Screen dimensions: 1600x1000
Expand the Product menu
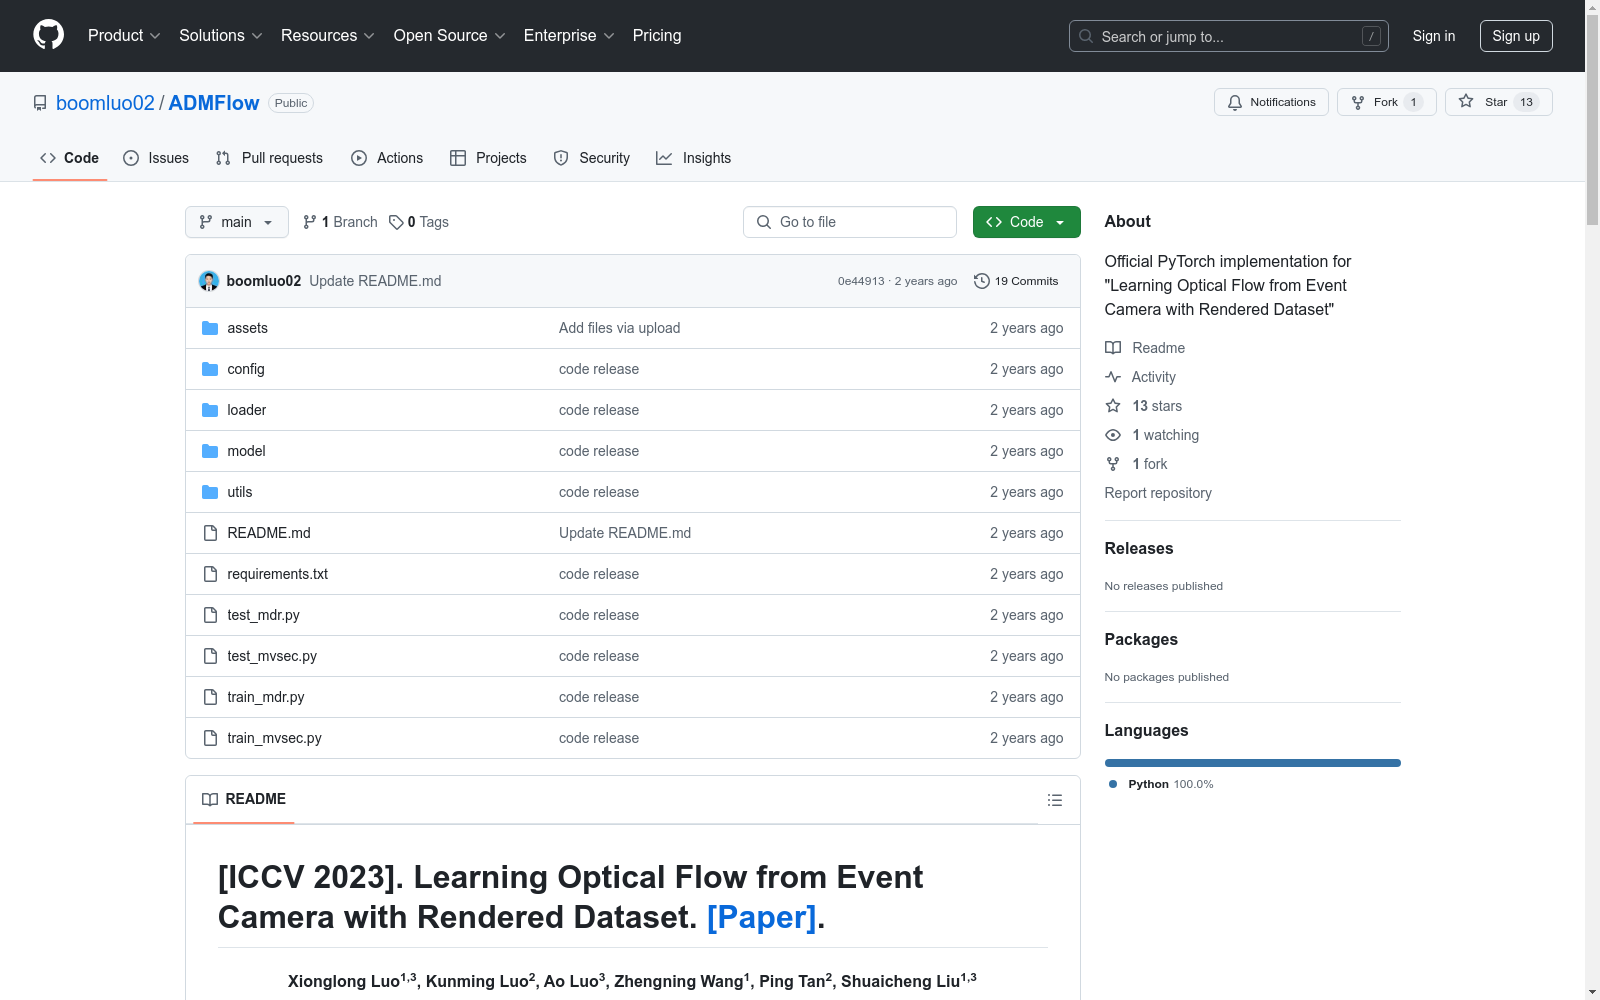(x=124, y=36)
